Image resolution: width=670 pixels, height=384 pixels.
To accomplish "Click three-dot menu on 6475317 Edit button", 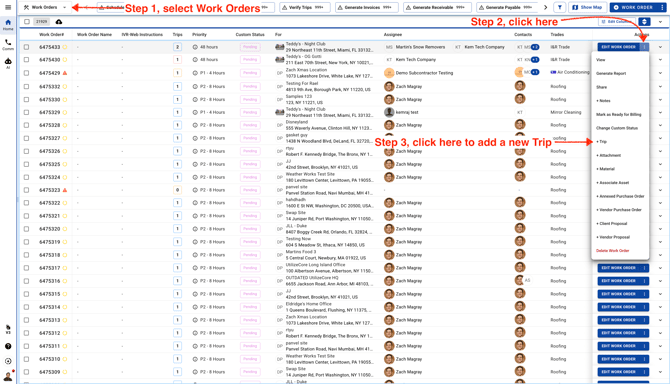I will coord(644,268).
